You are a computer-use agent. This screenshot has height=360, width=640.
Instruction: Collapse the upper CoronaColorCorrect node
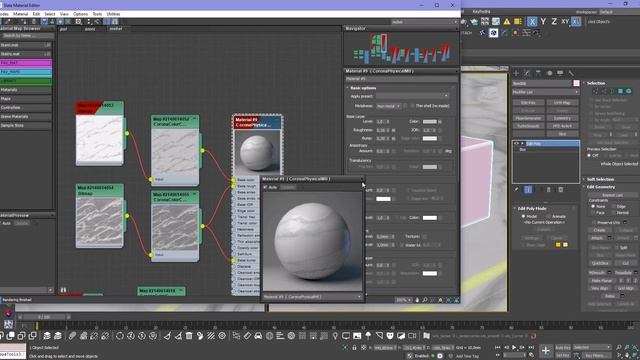click(x=194, y=119)
